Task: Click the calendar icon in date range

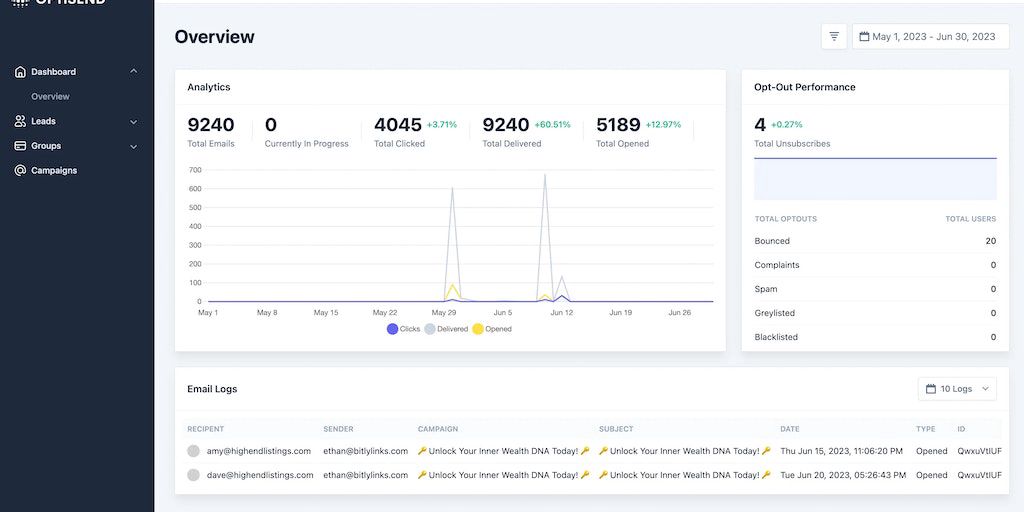Action: [864, 37]
